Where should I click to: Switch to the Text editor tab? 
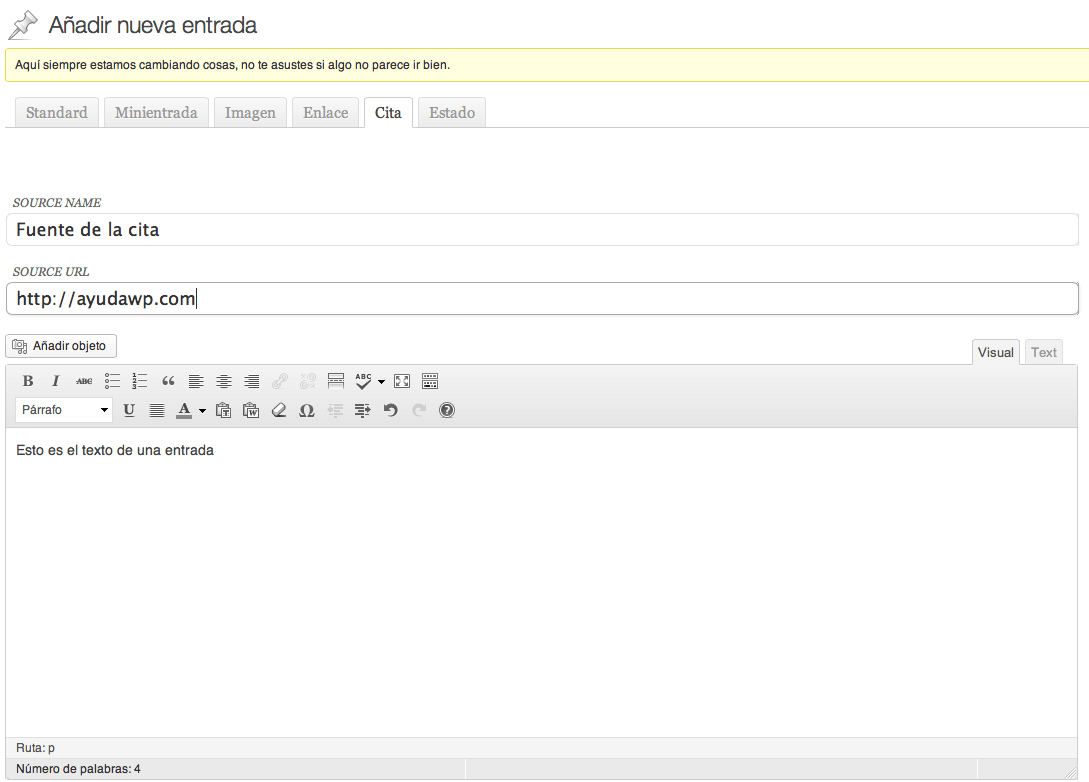point(1043,352)
